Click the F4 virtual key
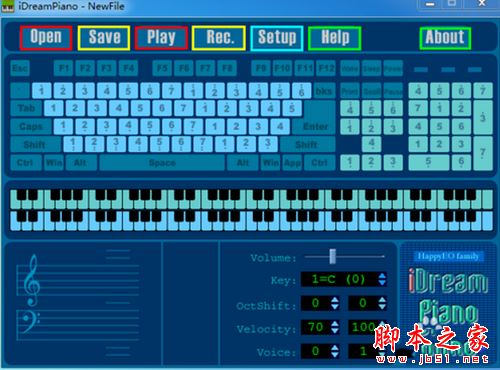This screenshot has height=370, width=500. pyautogui.click(x=128, y=69)
